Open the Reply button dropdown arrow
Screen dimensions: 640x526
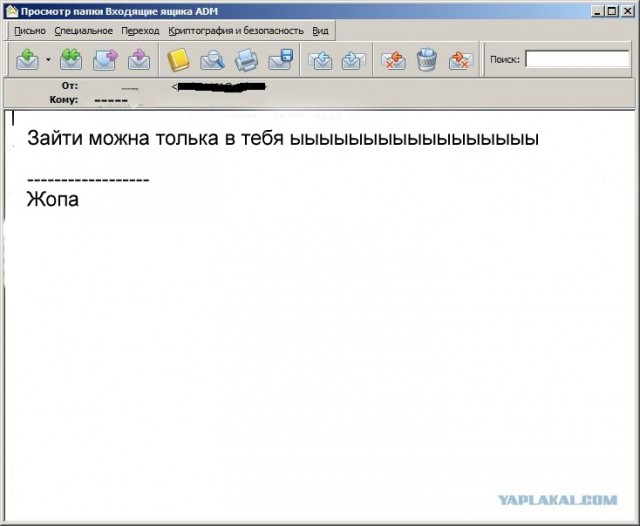tap(48, 60)
